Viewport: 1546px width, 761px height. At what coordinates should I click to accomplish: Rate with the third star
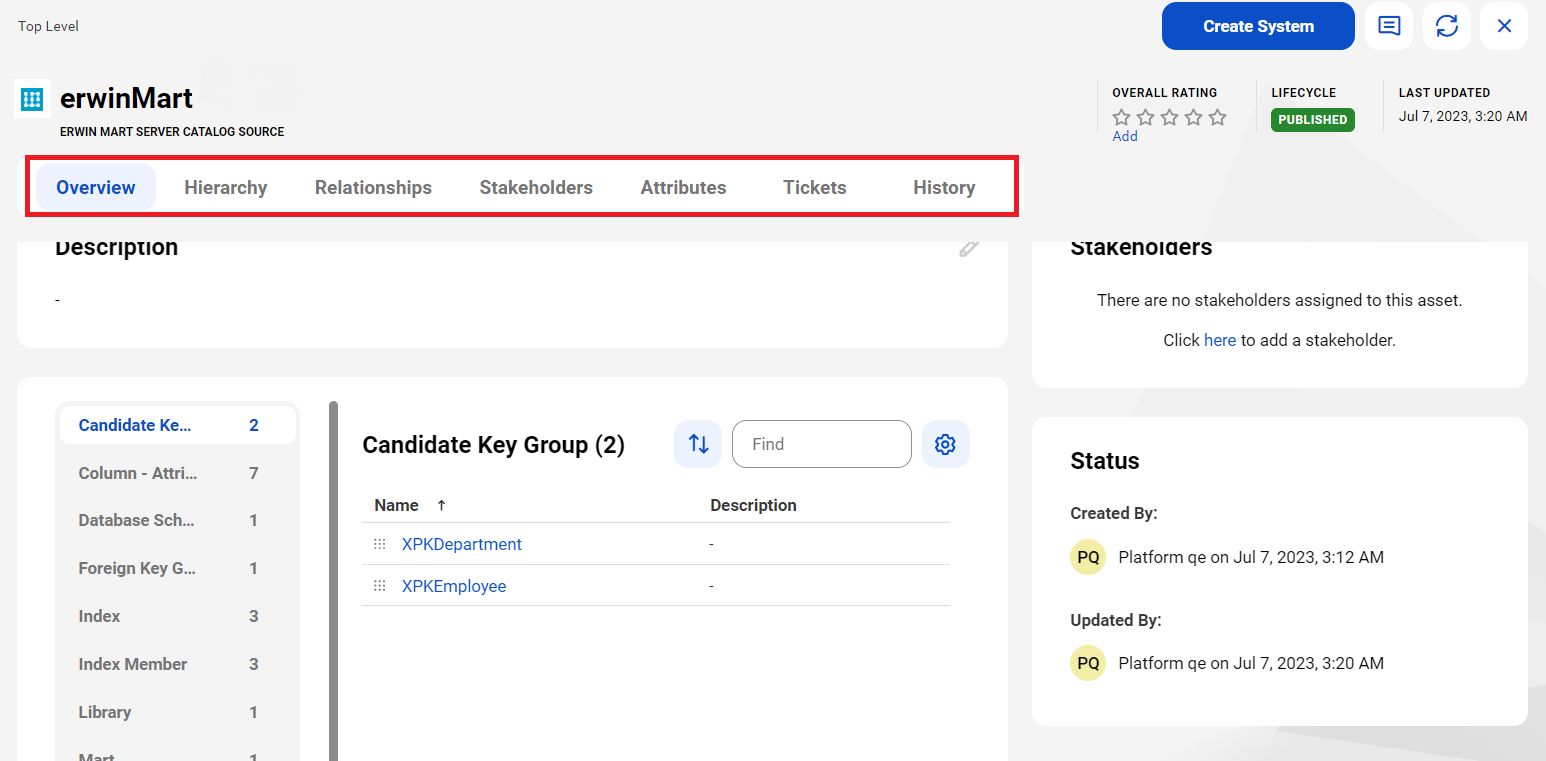(x=1170, y=117)
